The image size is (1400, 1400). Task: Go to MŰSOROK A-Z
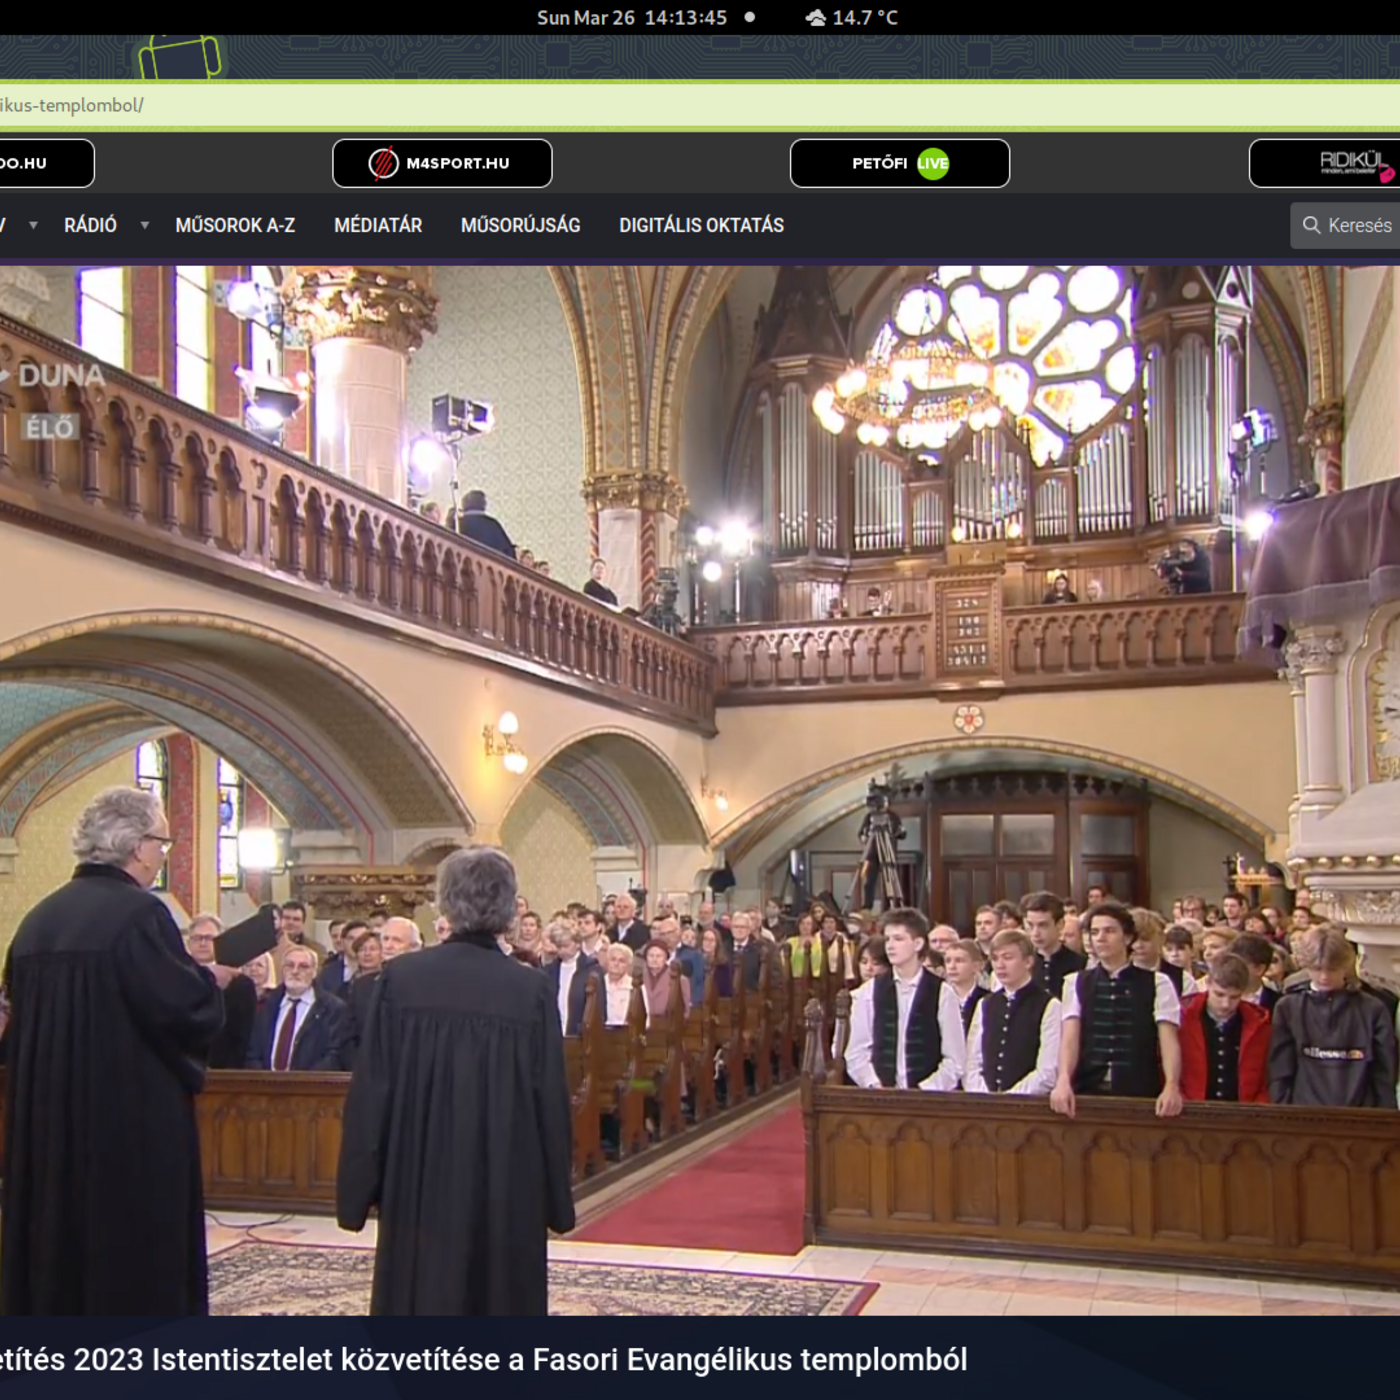(235, 225)
